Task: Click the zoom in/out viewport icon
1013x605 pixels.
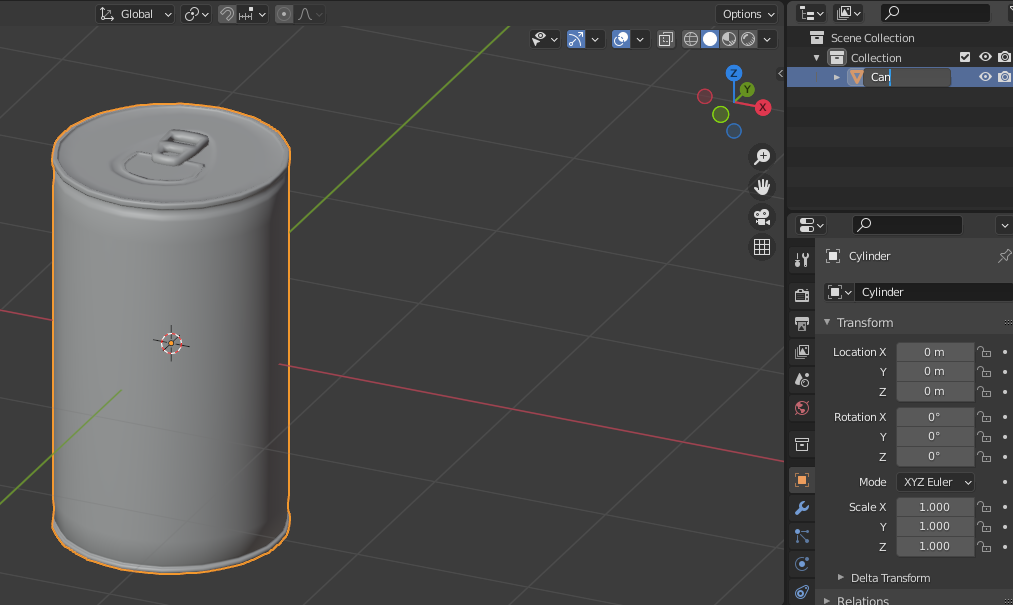Action: tap(762, 156)
